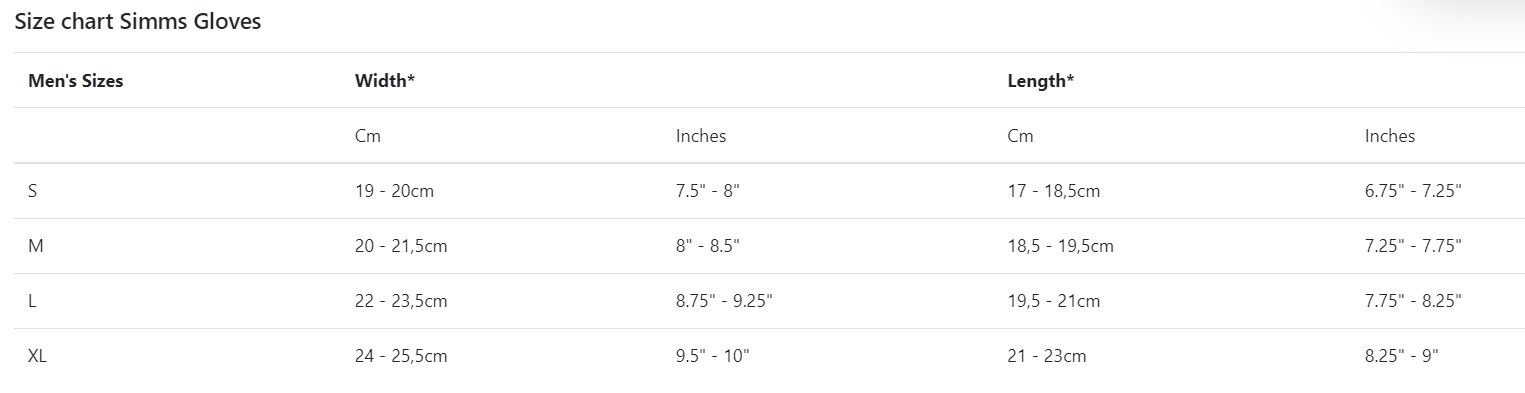Select the 19,5 - 21cm length cell
This screenshot has height=393, width=1525.
pos(1054,301)
